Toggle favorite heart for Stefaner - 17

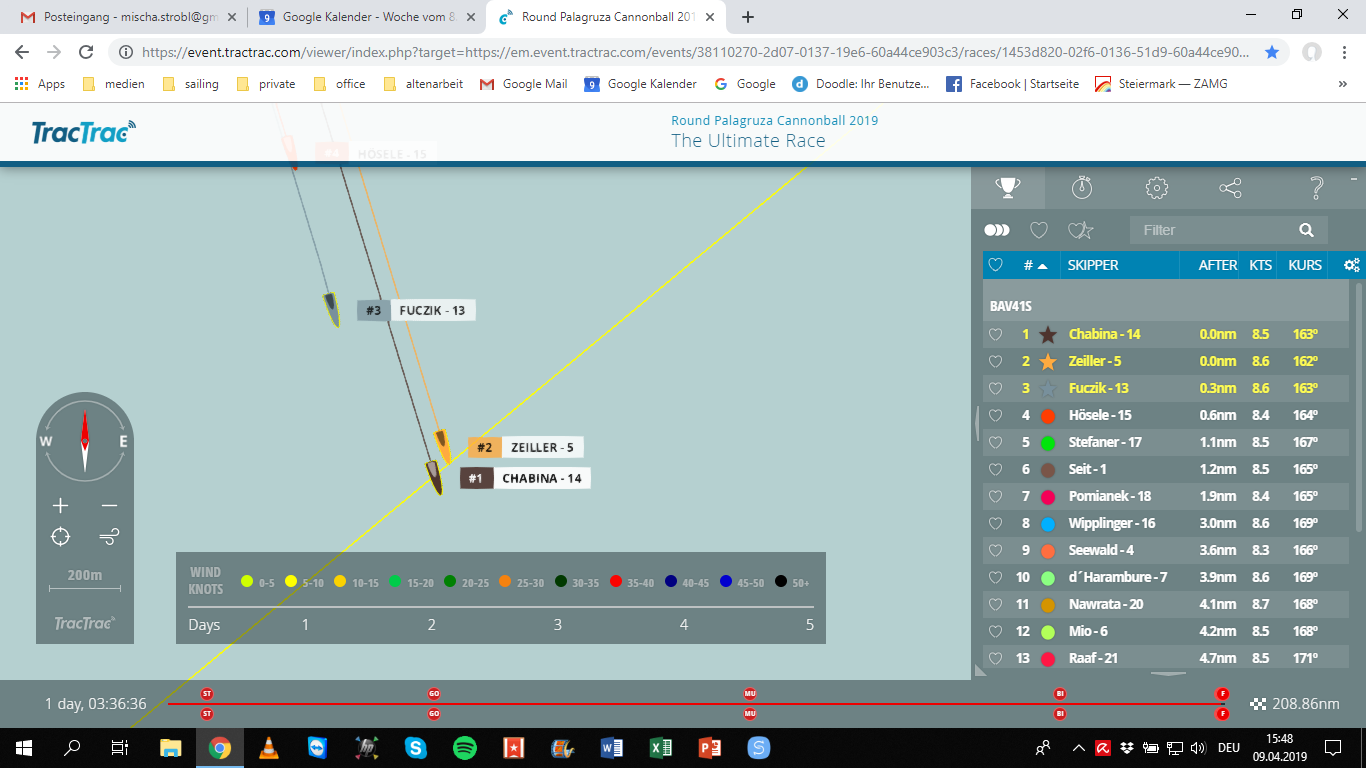tap(995, 443)
